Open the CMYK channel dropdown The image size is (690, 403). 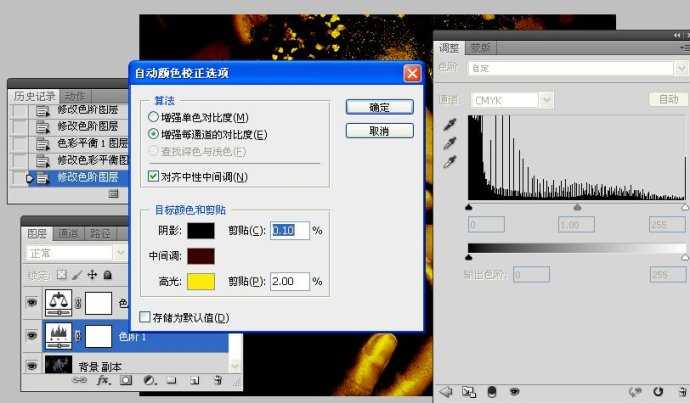click(546, 100)
